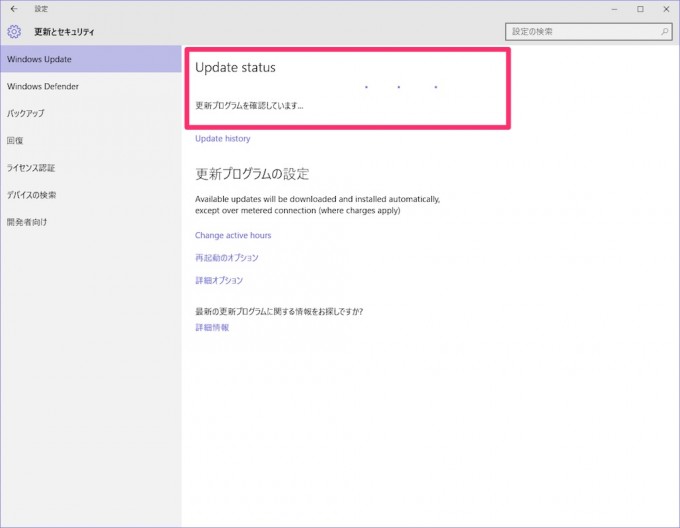Click the search magnifier icon

(664, 32)
